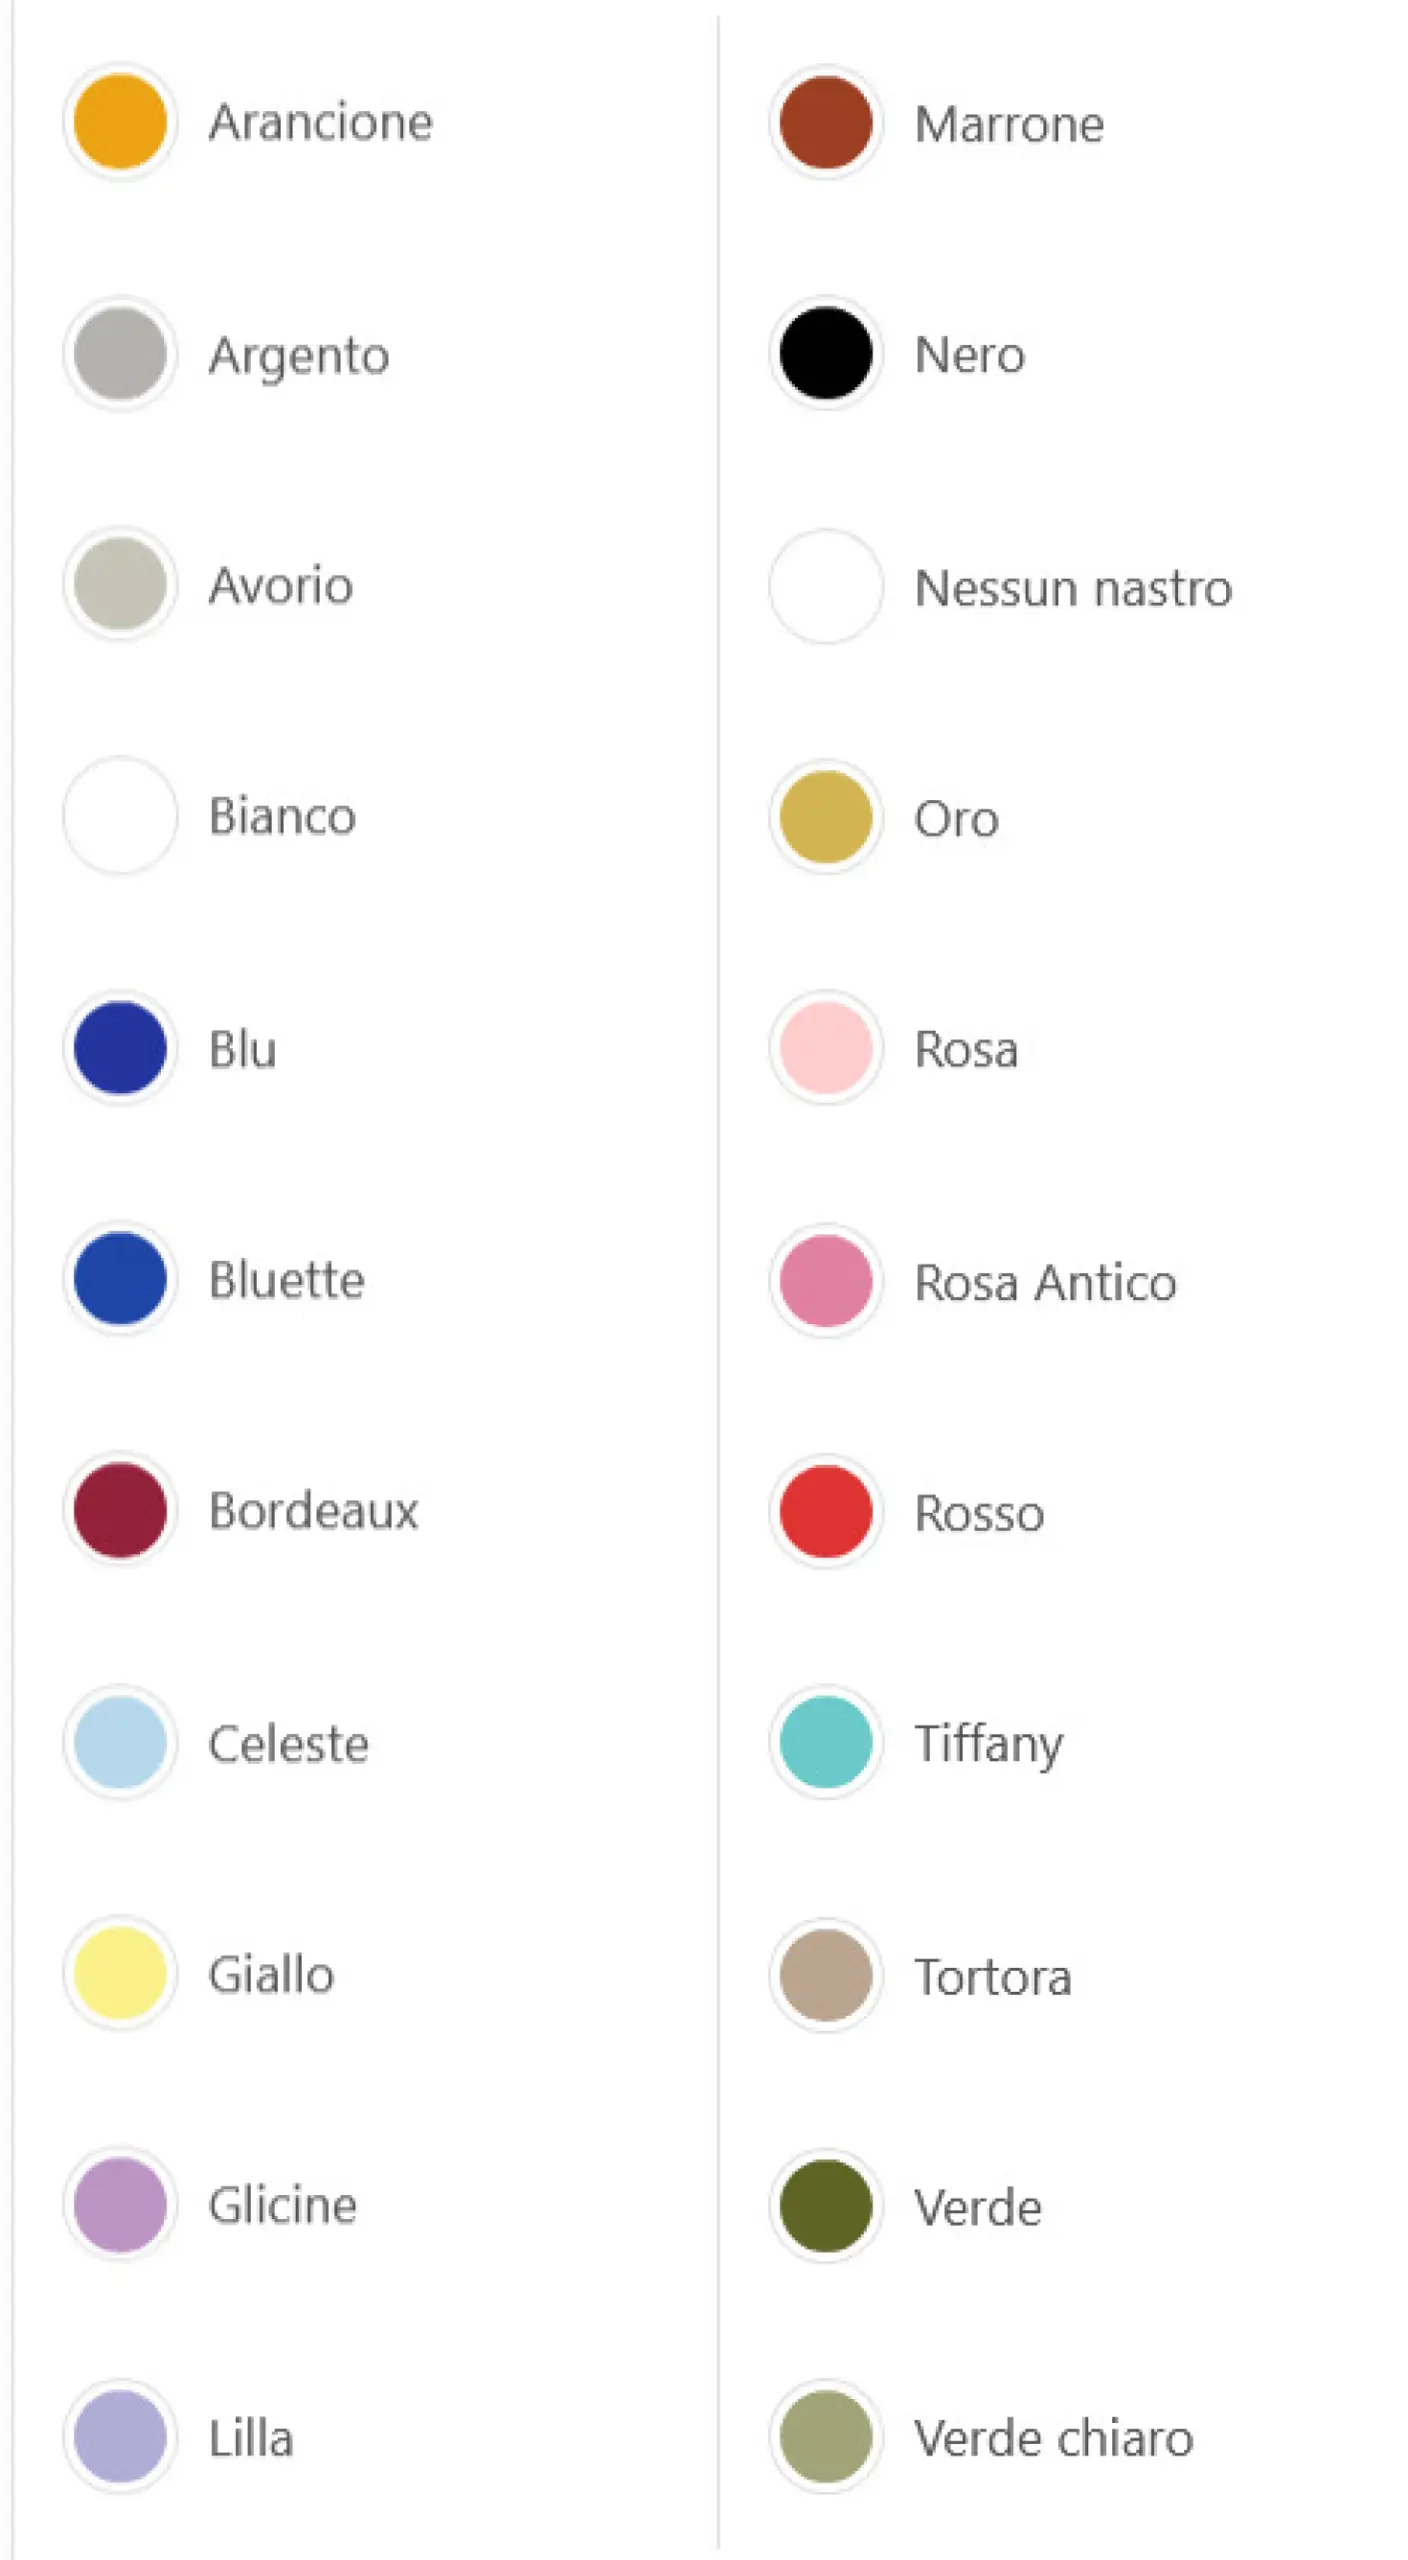Choose the dark Blu color swatch
Viewport: 1408px width, 2560px height.
coord(120,1048)
